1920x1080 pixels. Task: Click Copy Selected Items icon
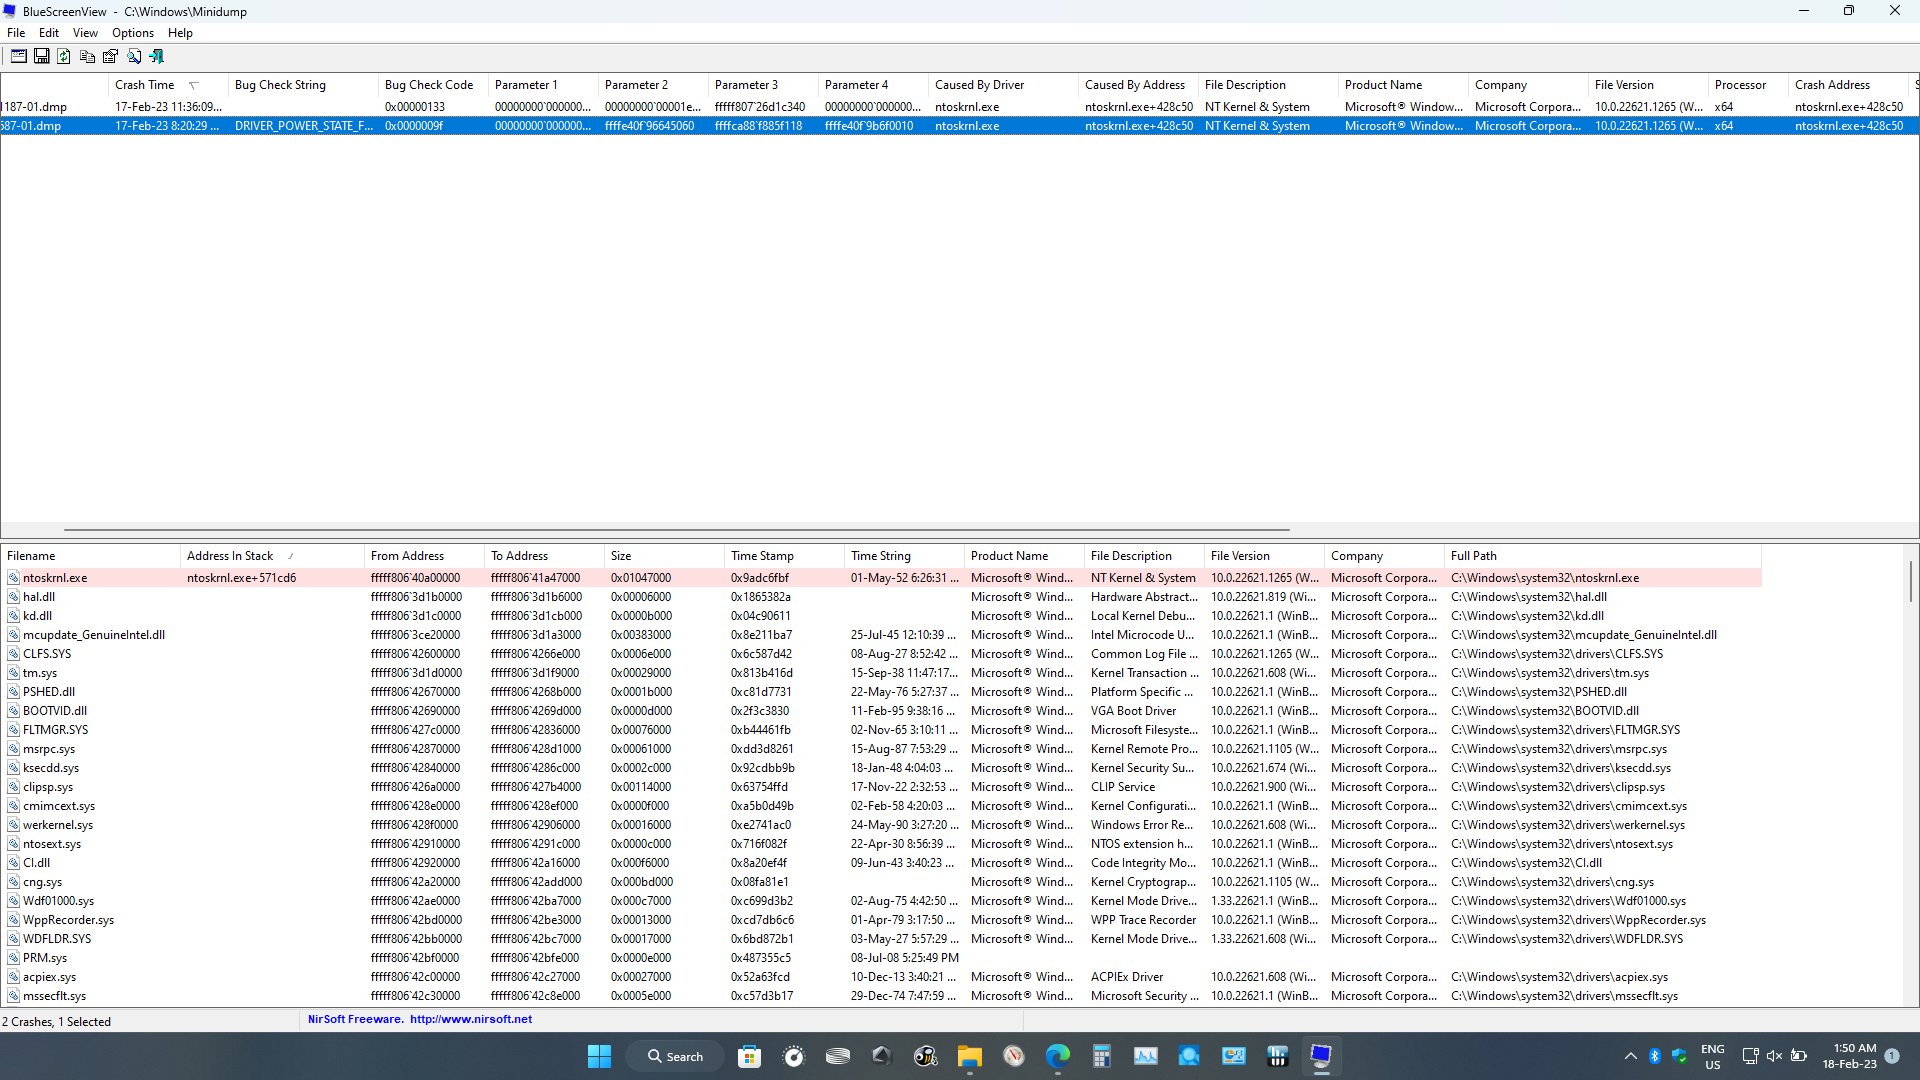[87, 57]
